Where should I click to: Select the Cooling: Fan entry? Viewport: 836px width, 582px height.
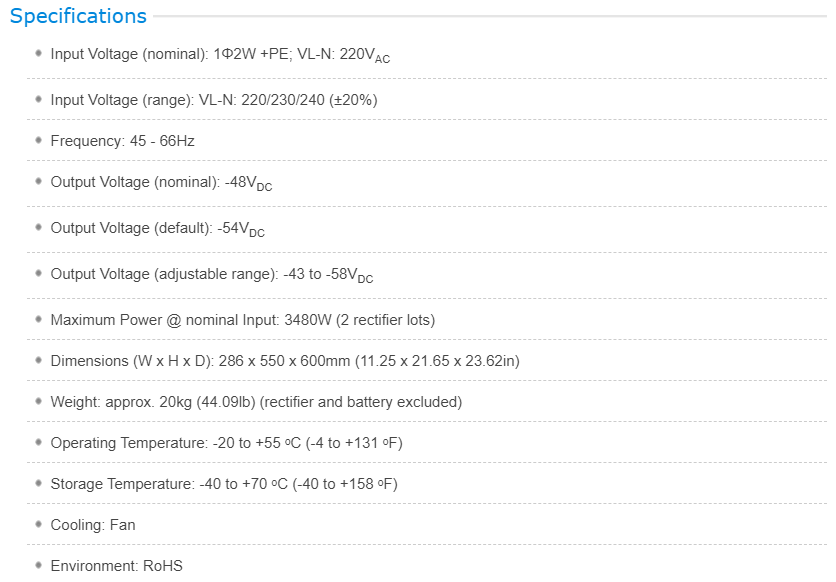(93, 525)
